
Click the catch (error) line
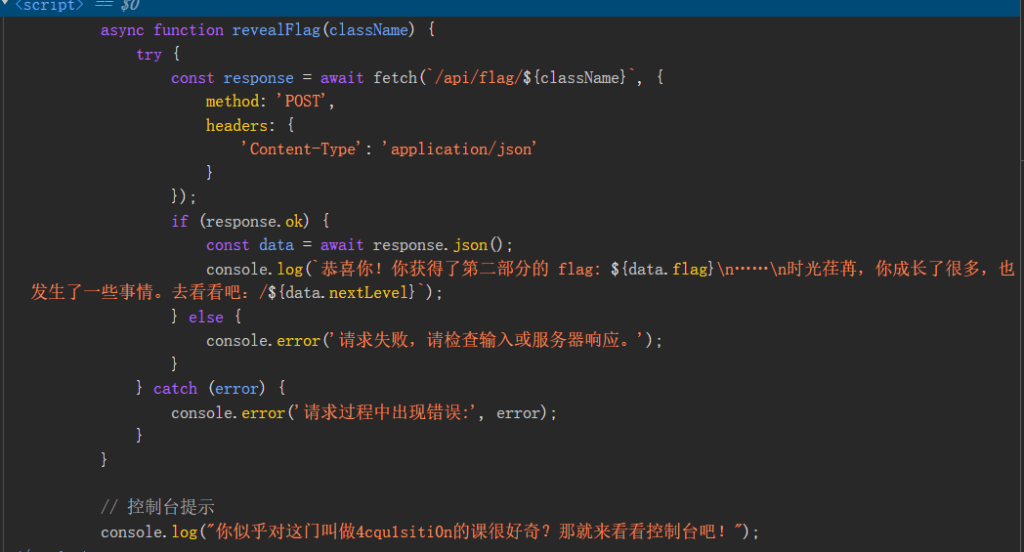point(211,389)
